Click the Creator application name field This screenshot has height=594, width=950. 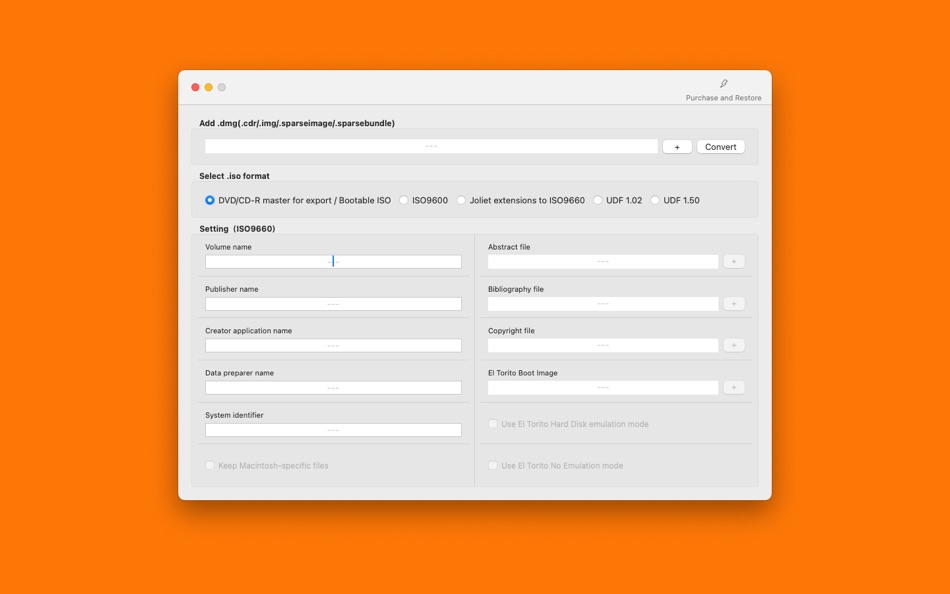(x=333, y=345)
